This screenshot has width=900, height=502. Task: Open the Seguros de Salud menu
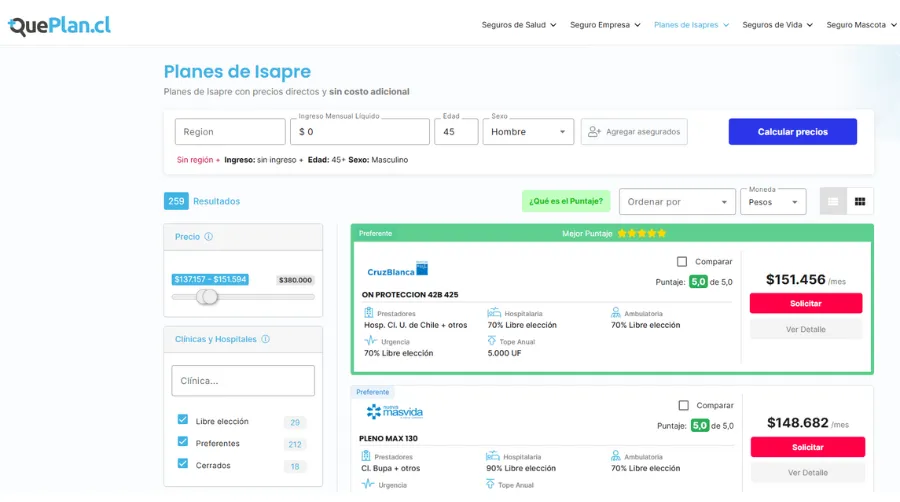click(519, 25)
